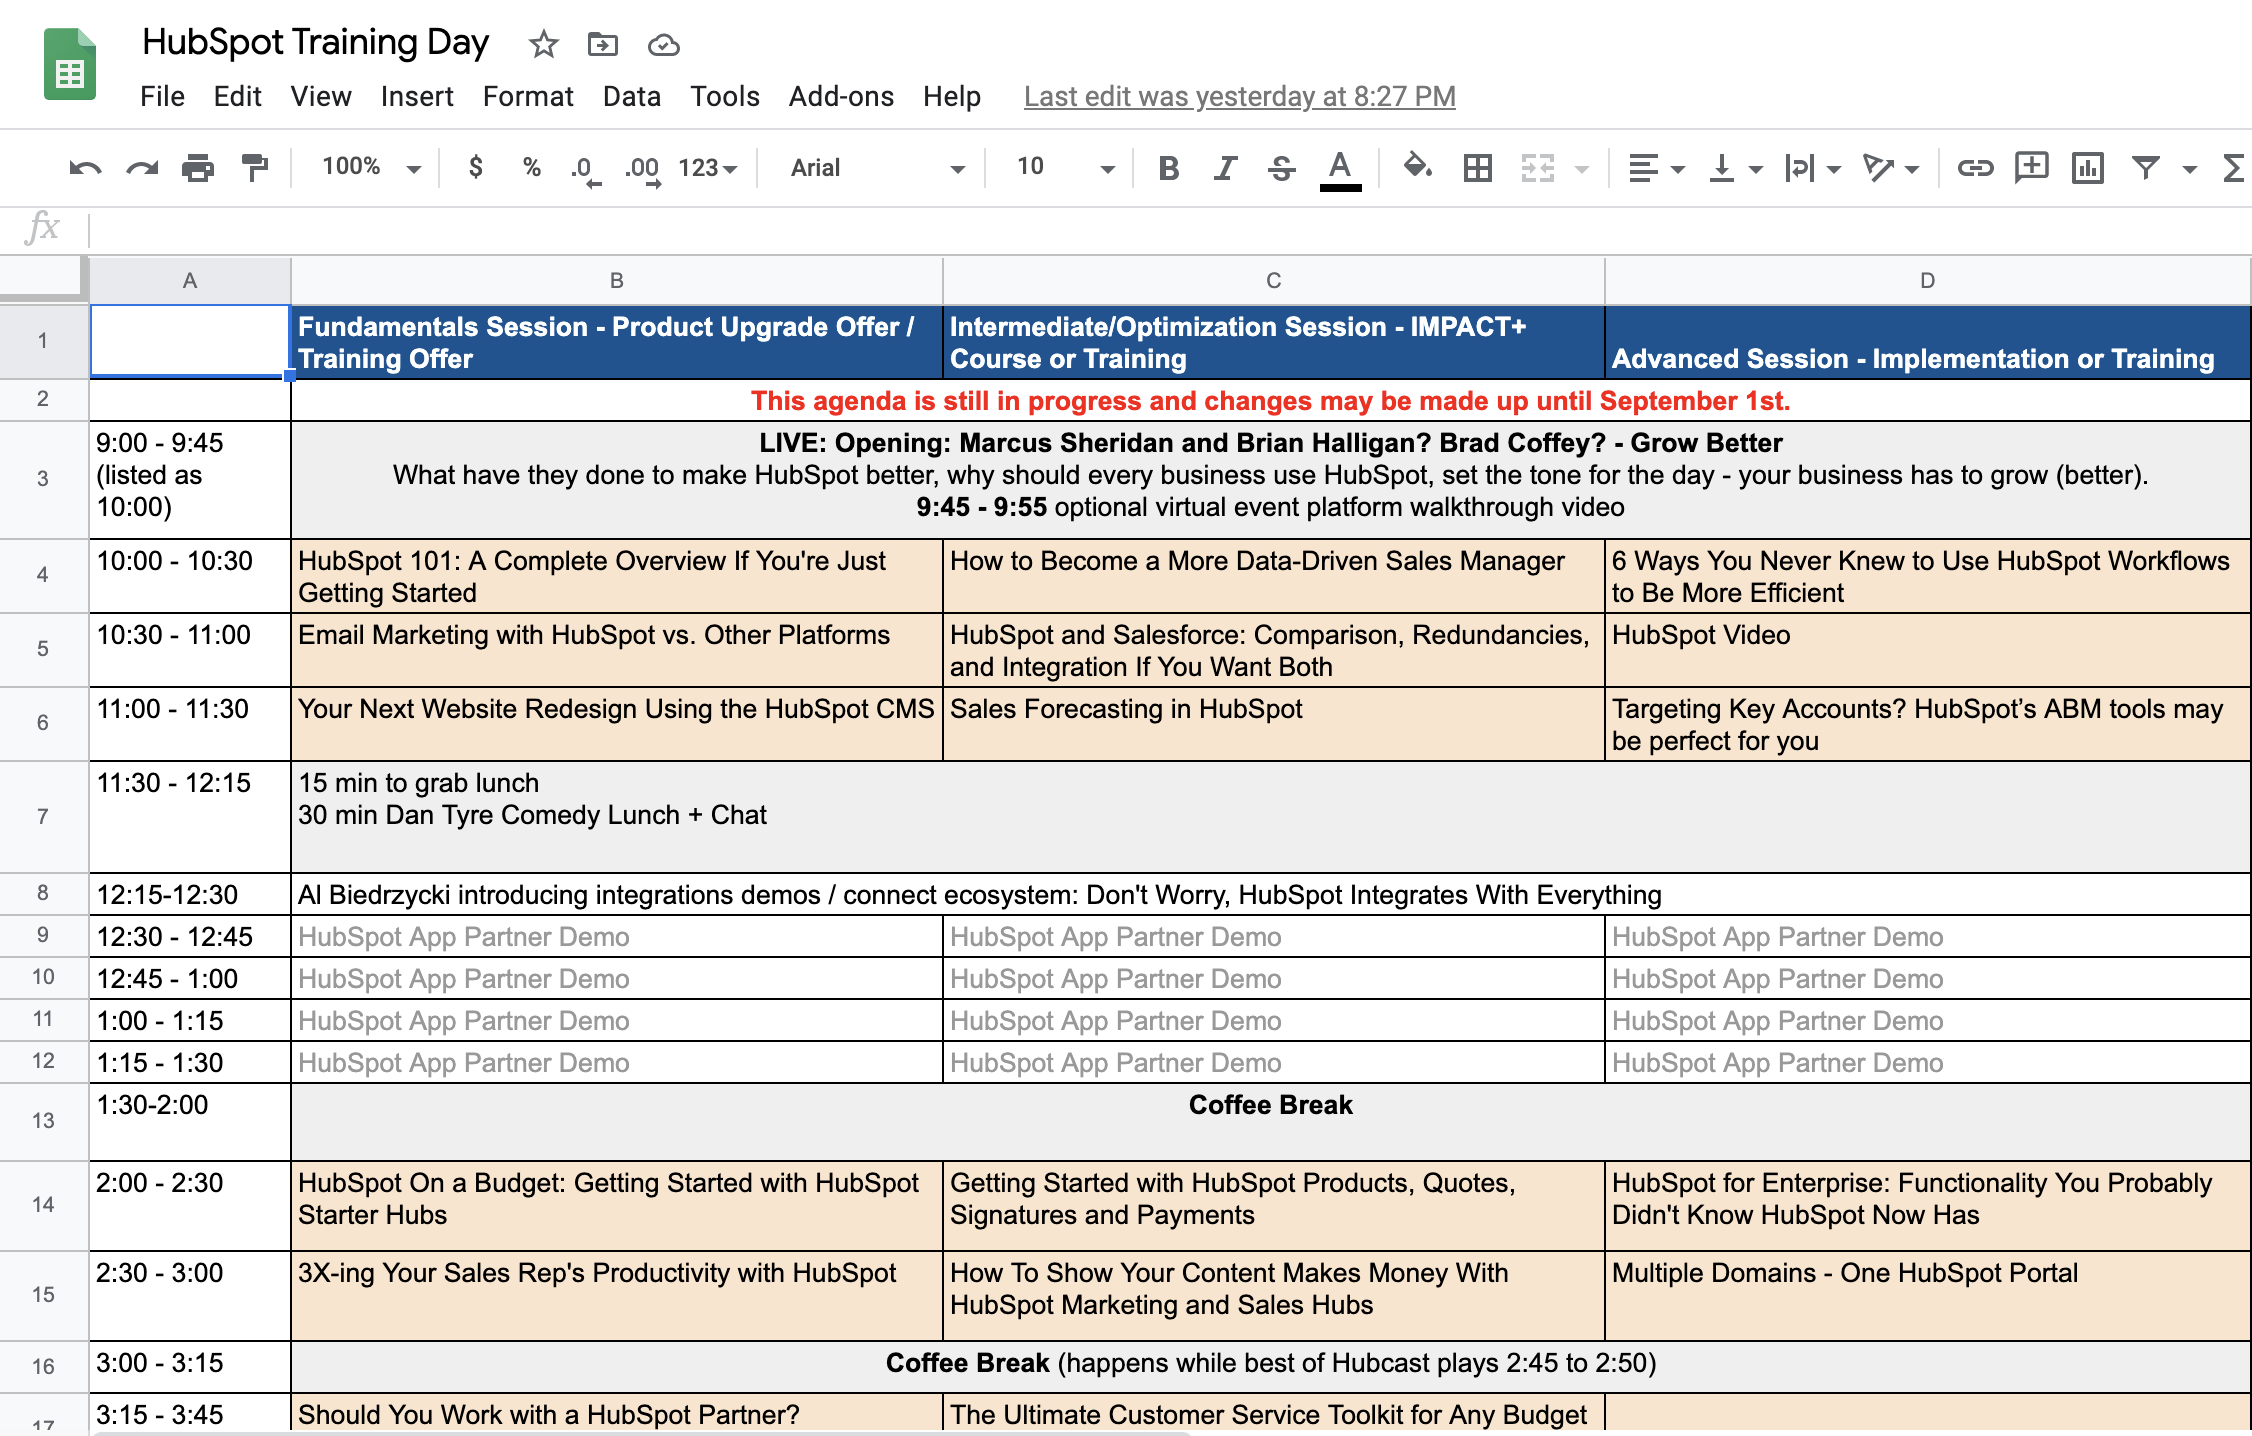Open the text color picker
Image resolution: width=2252 pixels, height=1436 pixels.
[x=1340, y=169]
